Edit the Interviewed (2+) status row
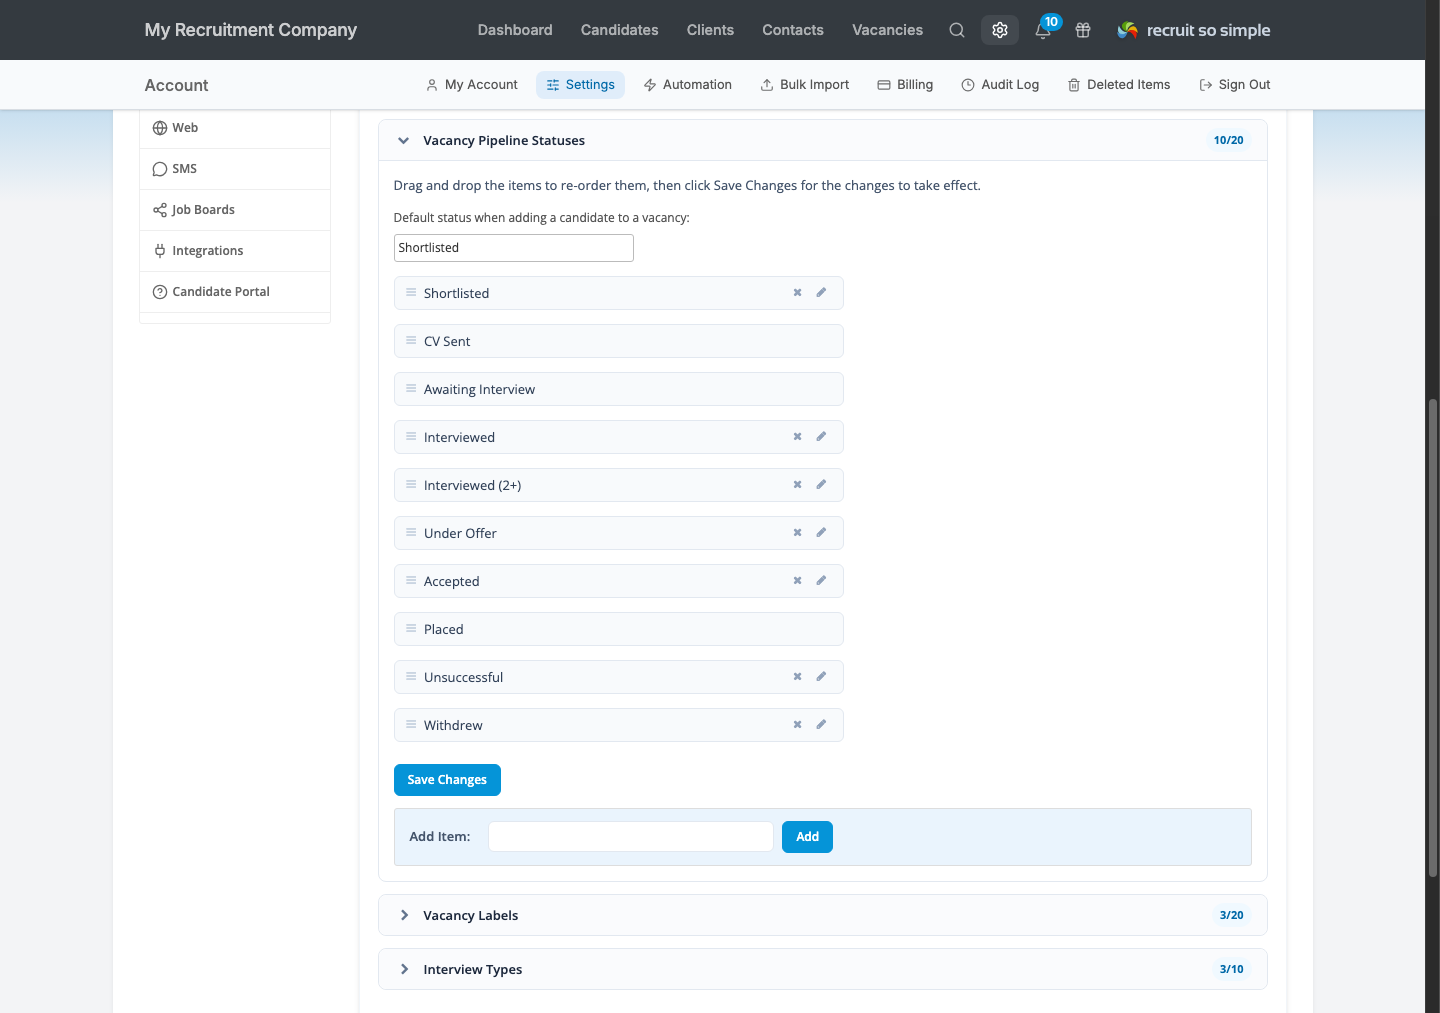Viewport: 1440px width, 1013px height. click(821, 485)
